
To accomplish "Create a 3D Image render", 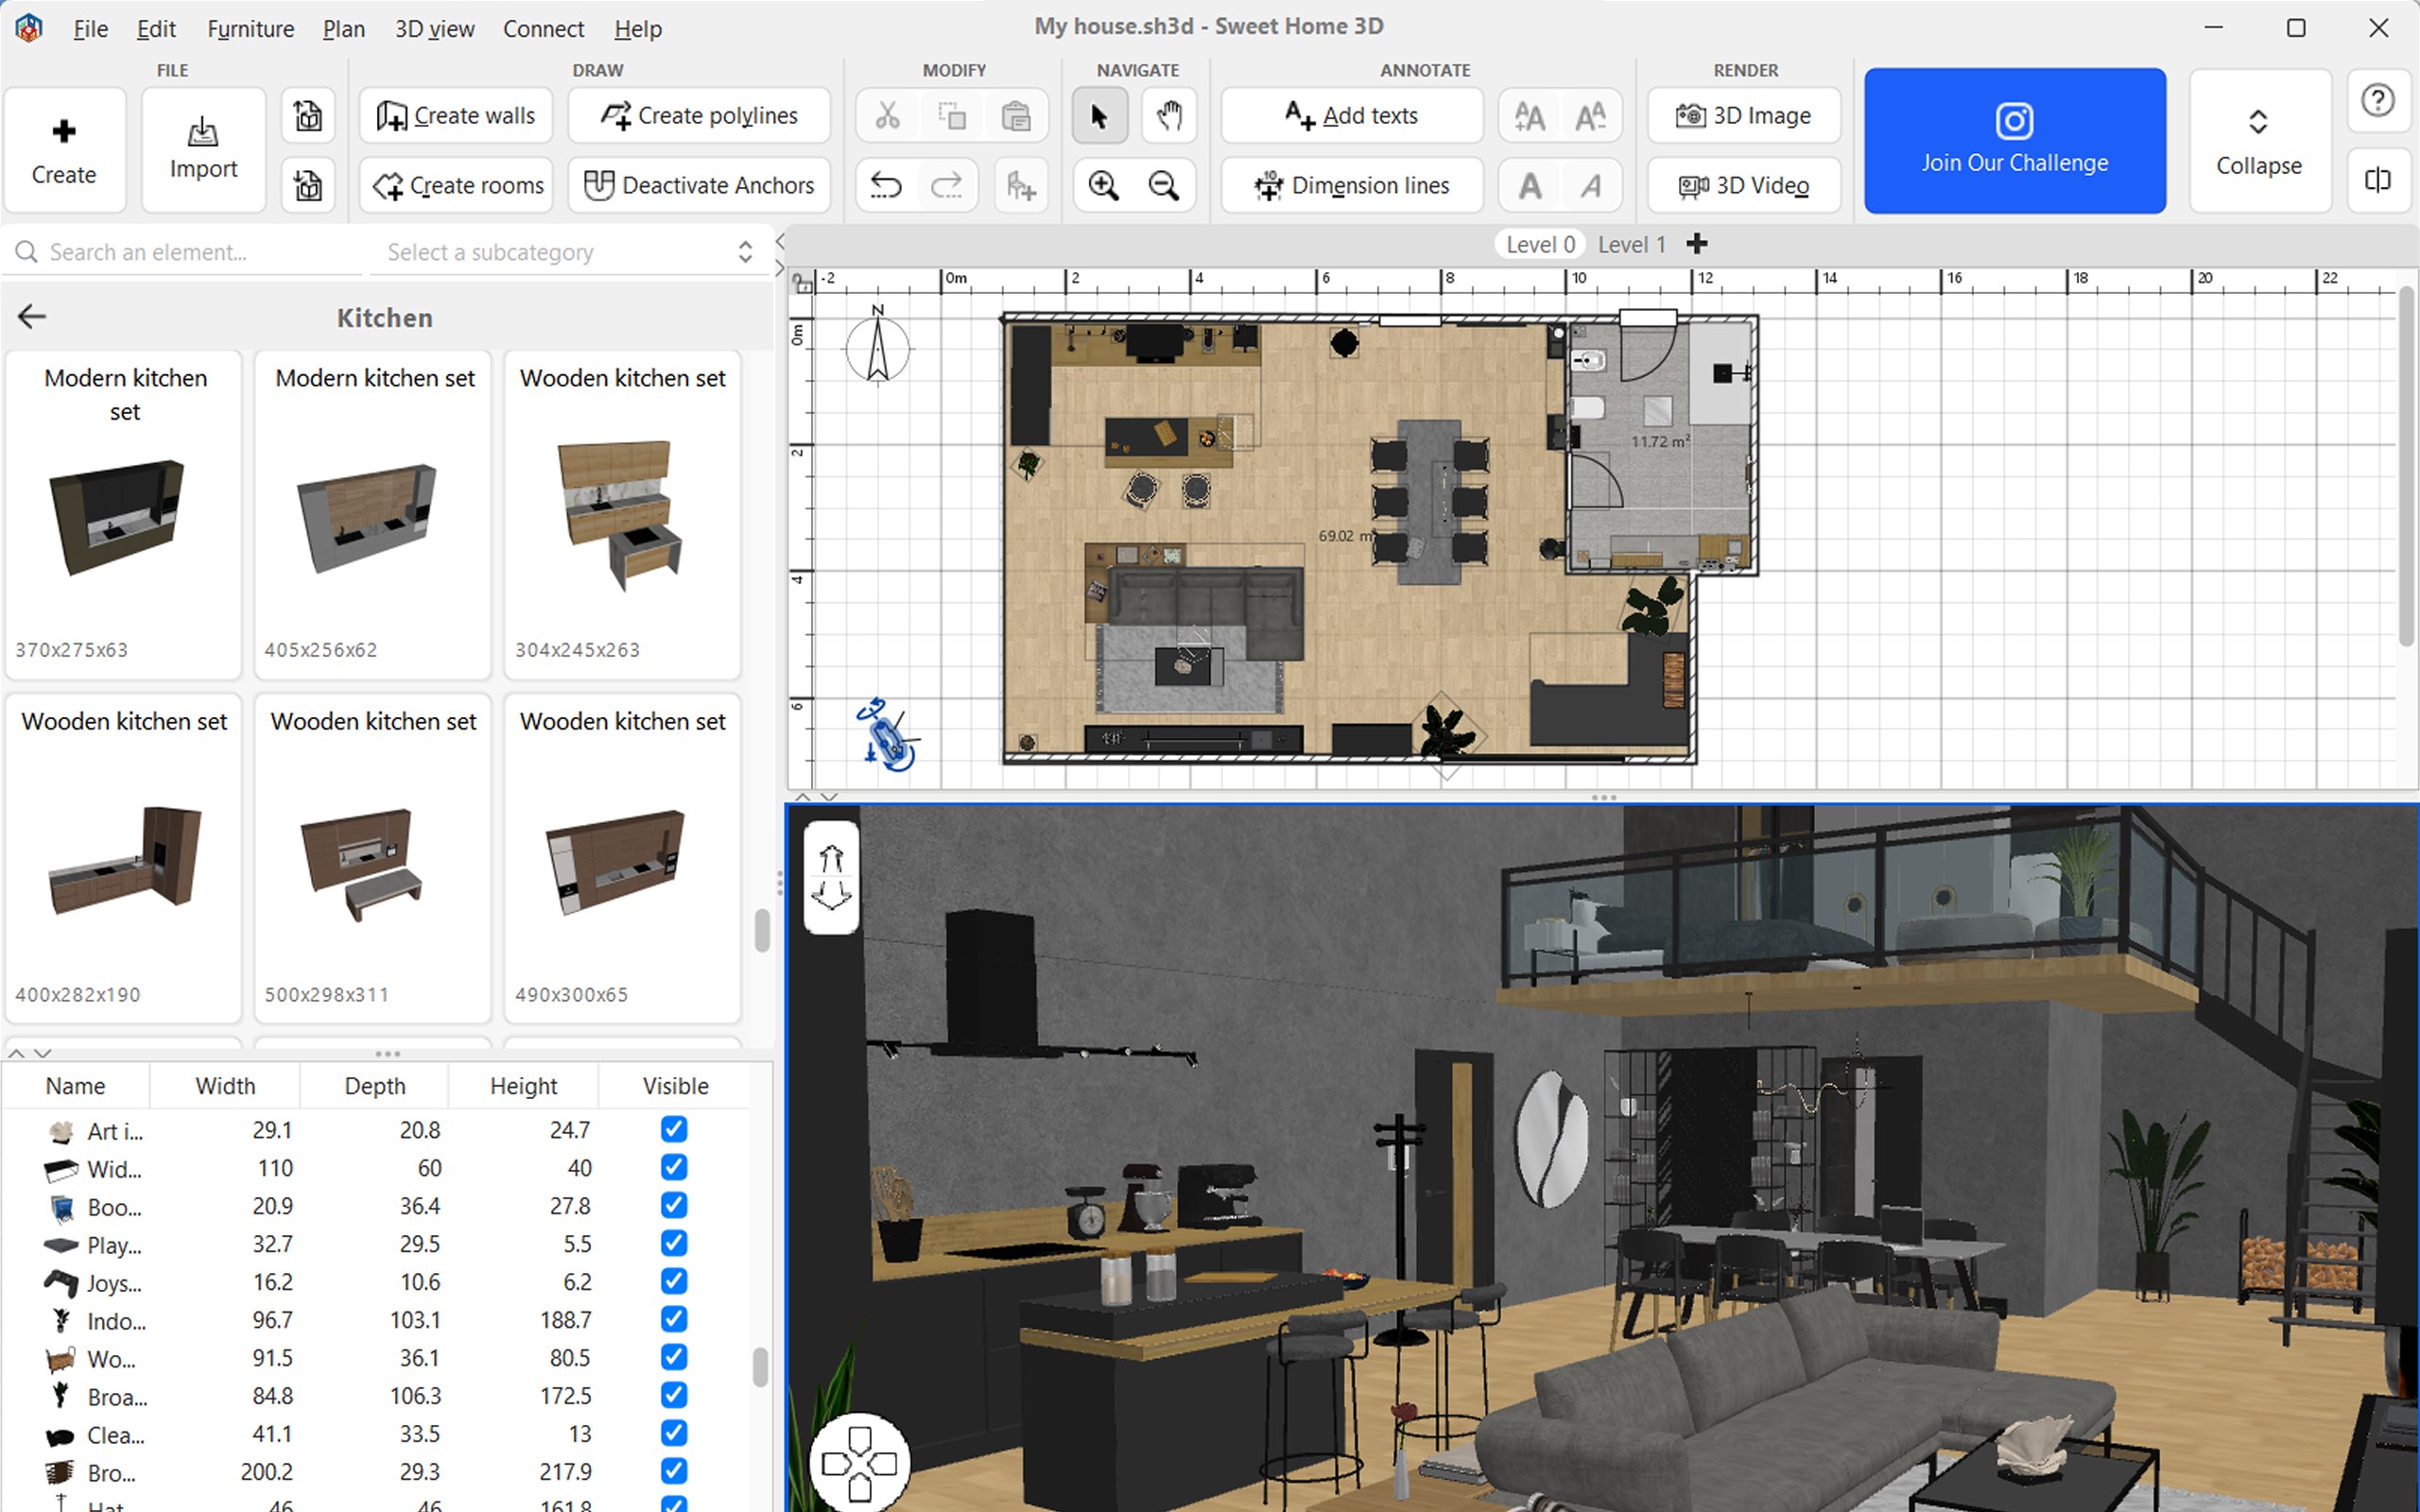I will point(1743,115).
